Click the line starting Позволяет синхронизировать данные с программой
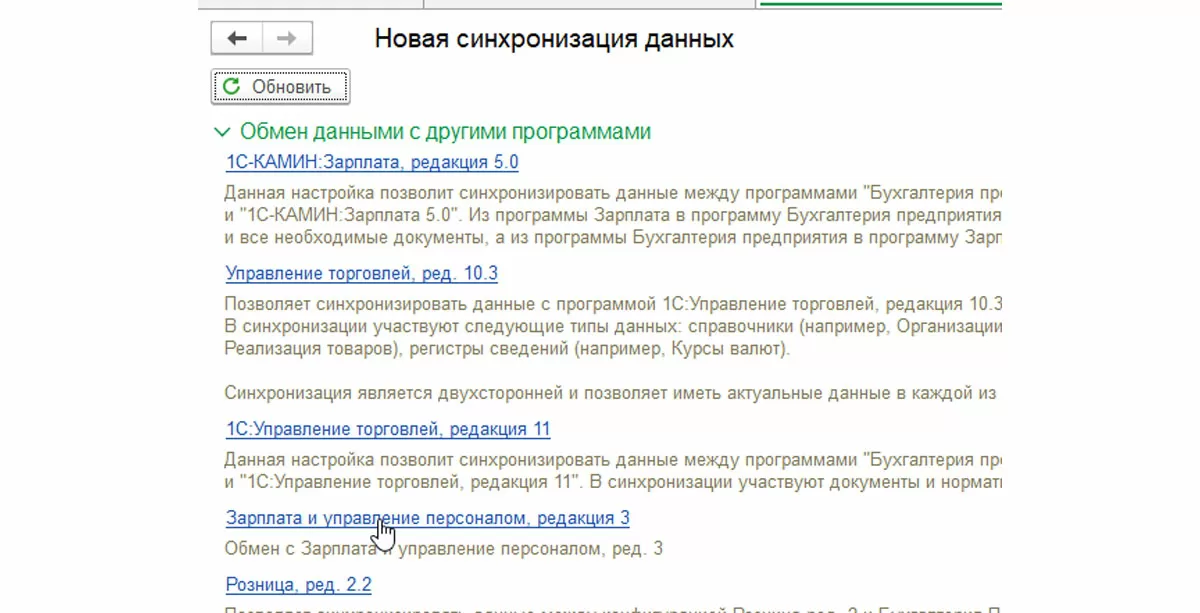Screen dimensions: 1200x613 613,304
